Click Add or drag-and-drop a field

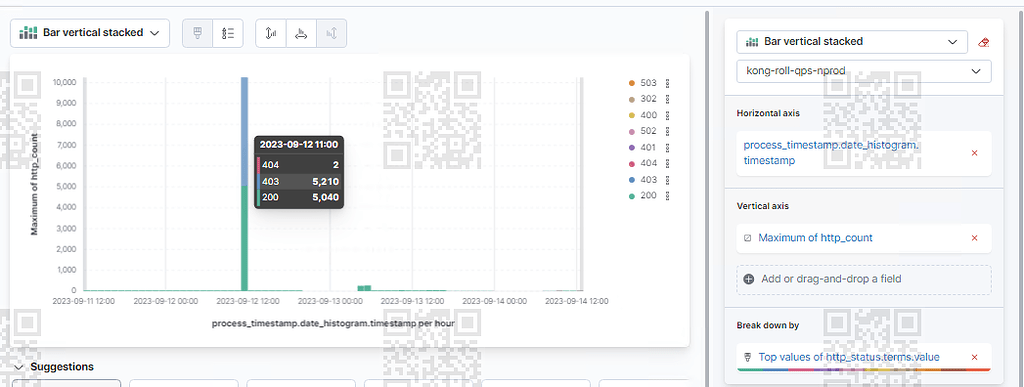tap(863, 279)
